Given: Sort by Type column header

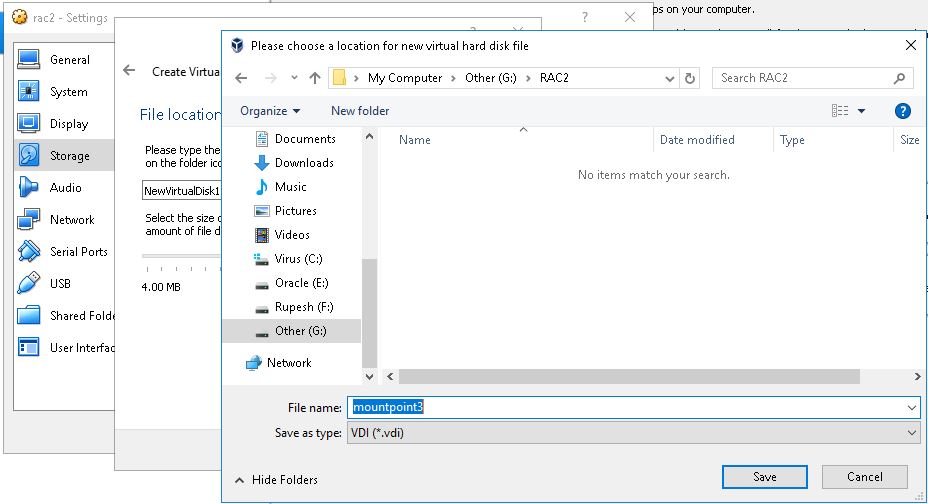Looking at the screenshot, I should 792,140.
